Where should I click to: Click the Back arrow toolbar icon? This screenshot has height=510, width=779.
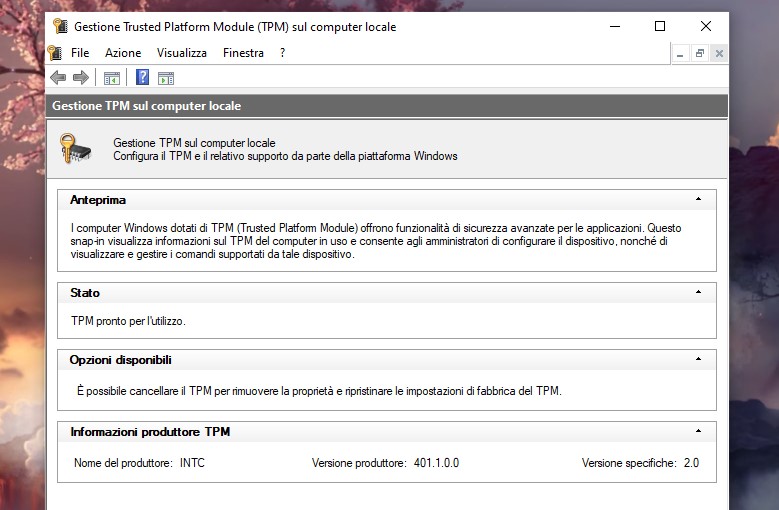click(x=58, y=78)
